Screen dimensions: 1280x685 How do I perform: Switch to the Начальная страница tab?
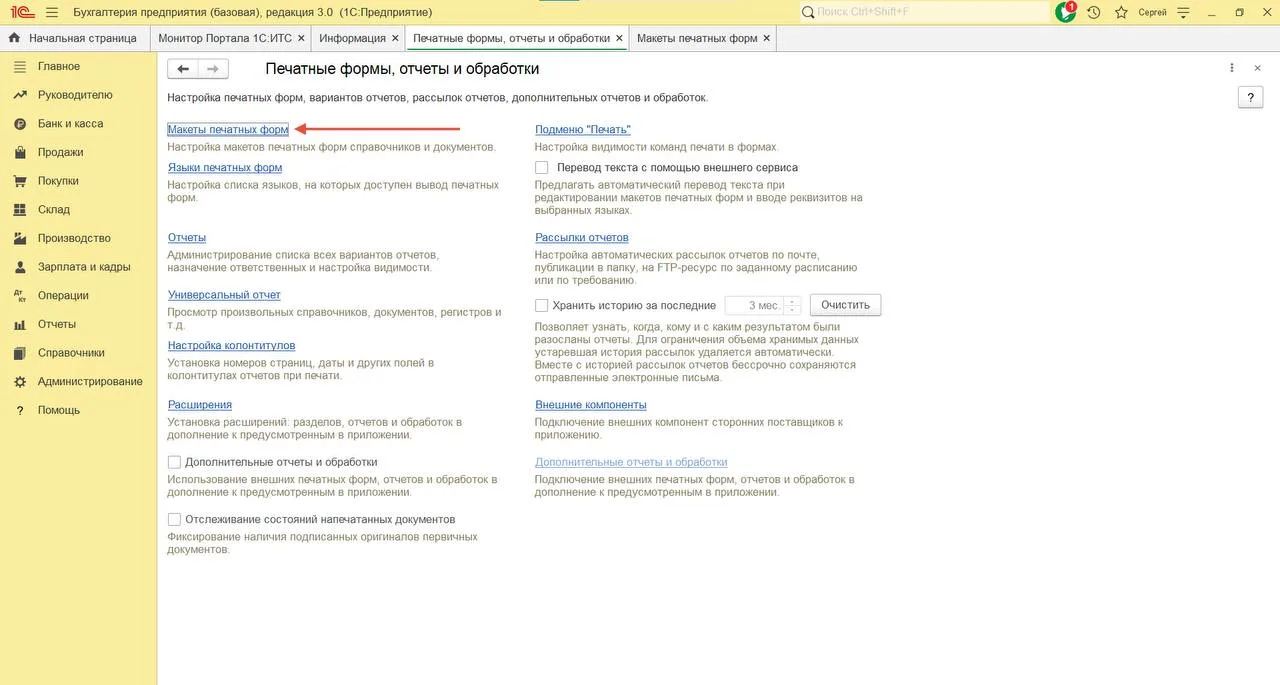[75, 38]
